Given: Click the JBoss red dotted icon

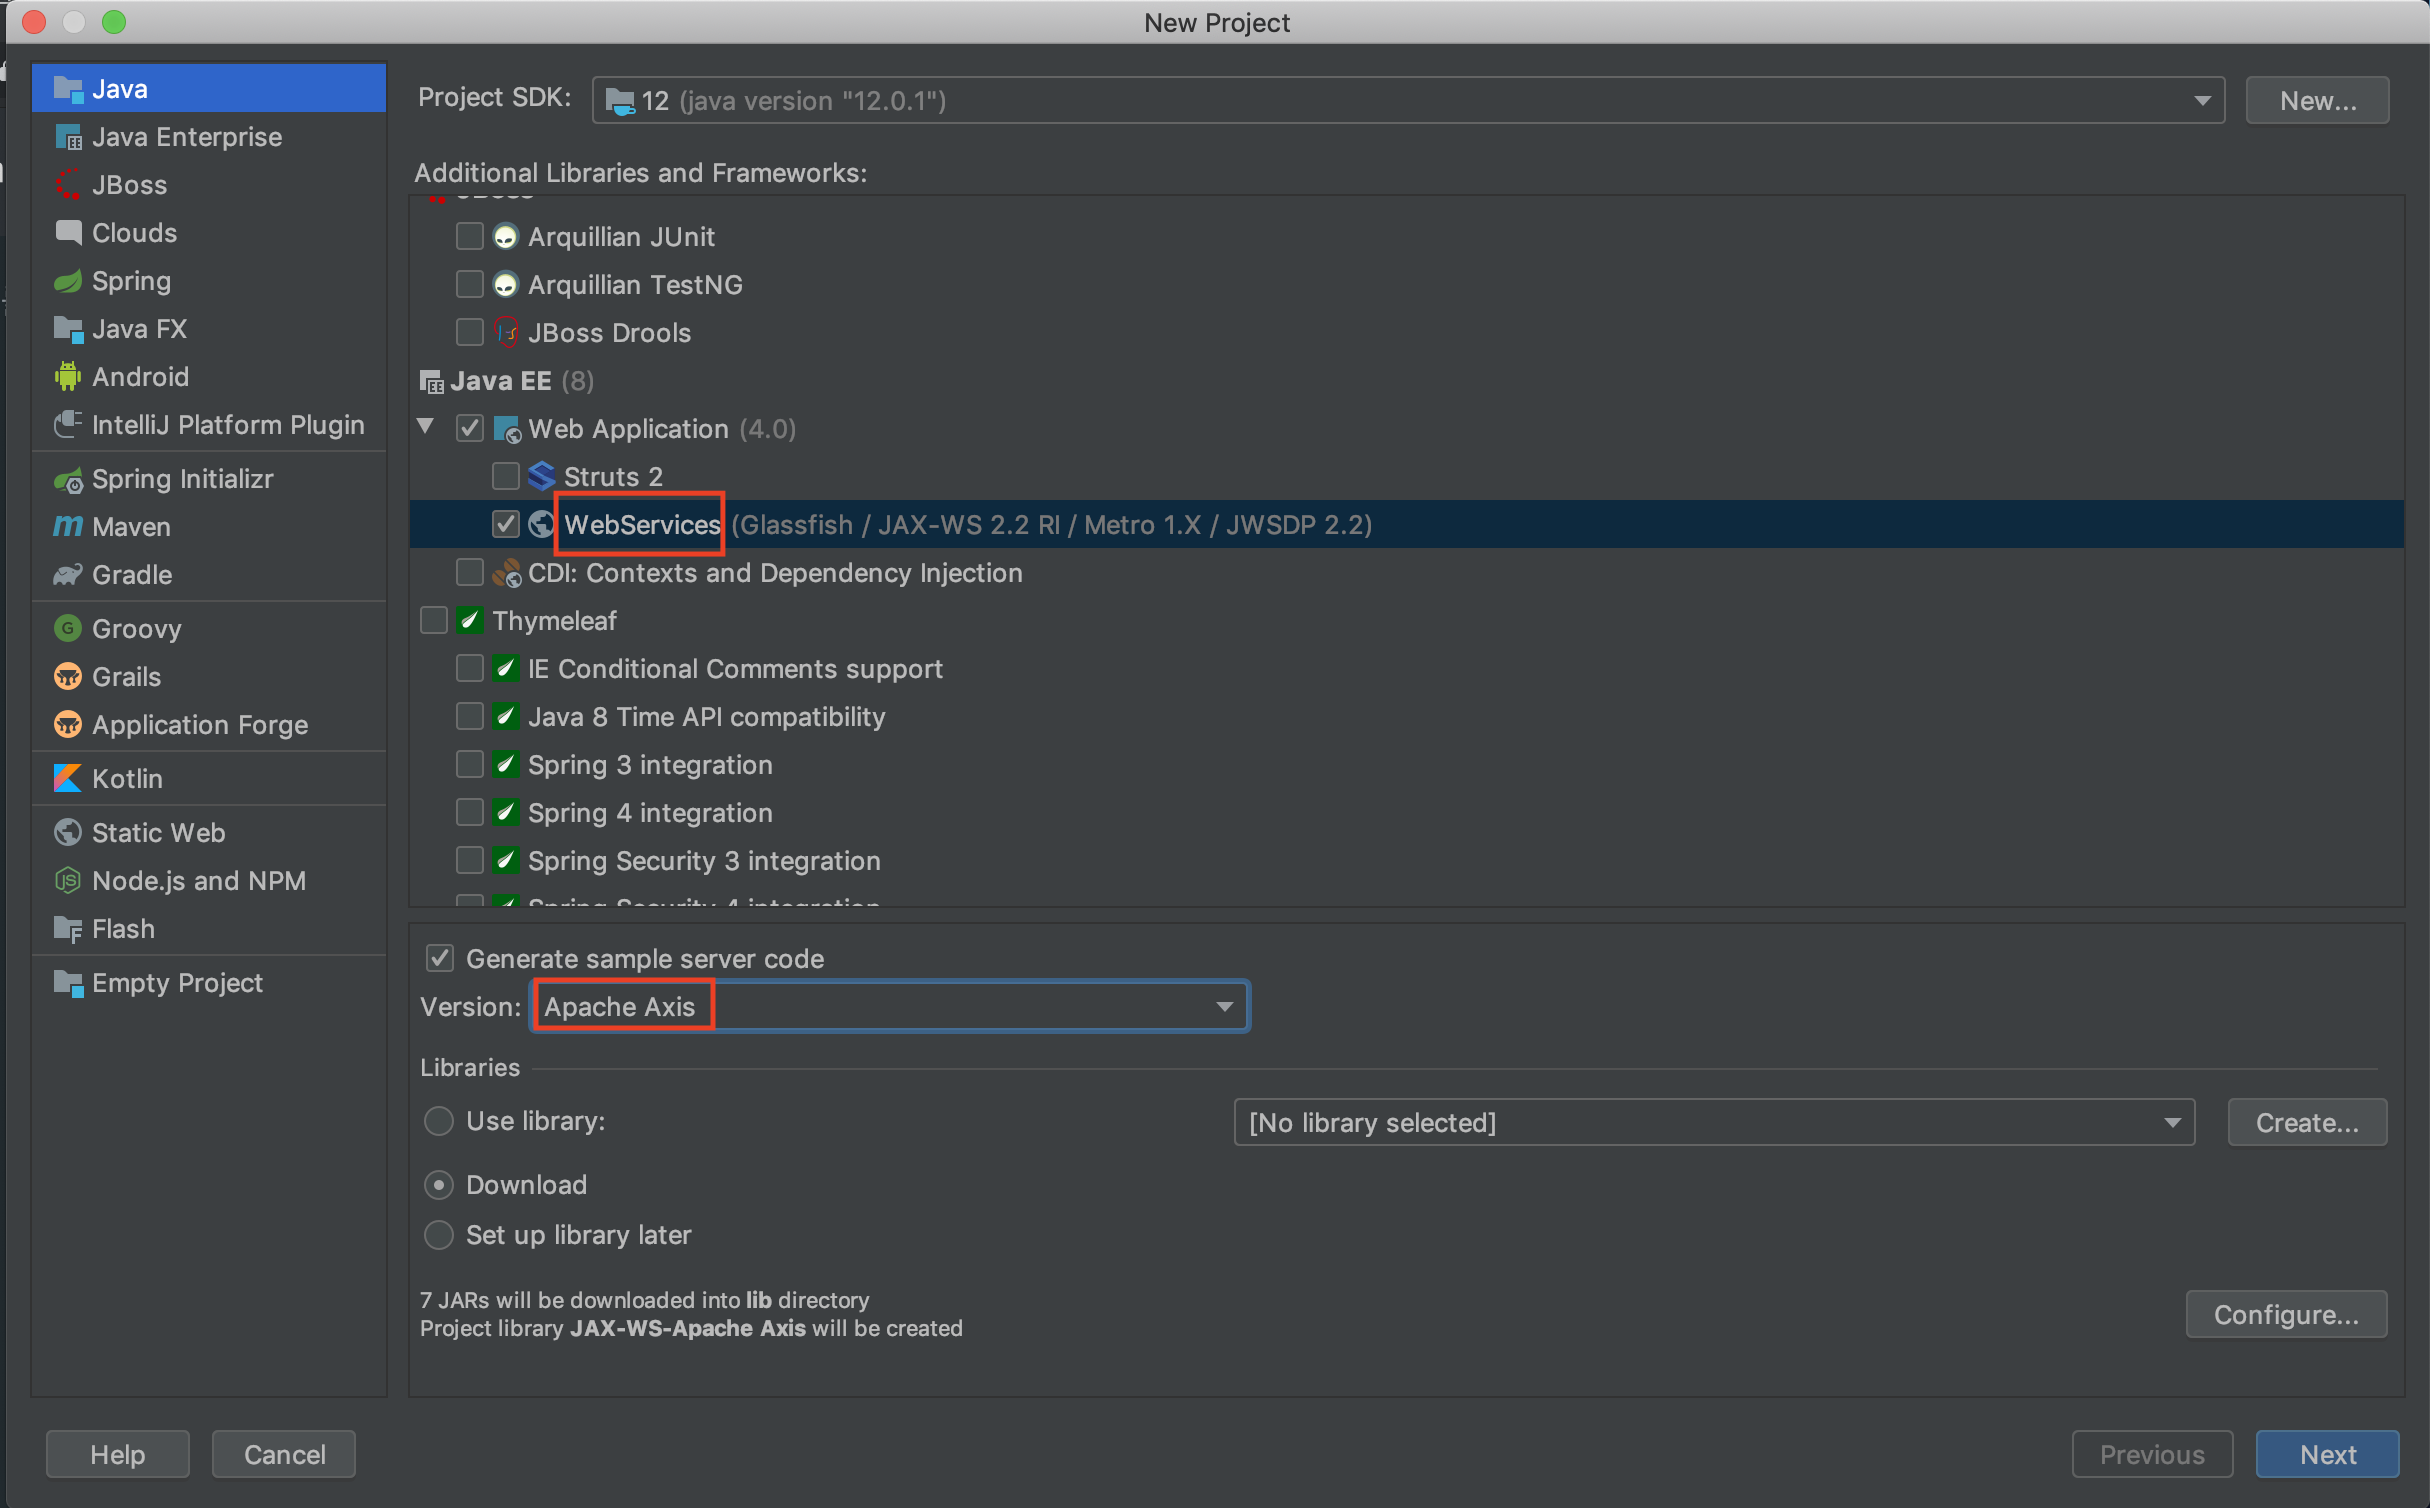Looking at the screenshot, I should (x=68, y=185).
